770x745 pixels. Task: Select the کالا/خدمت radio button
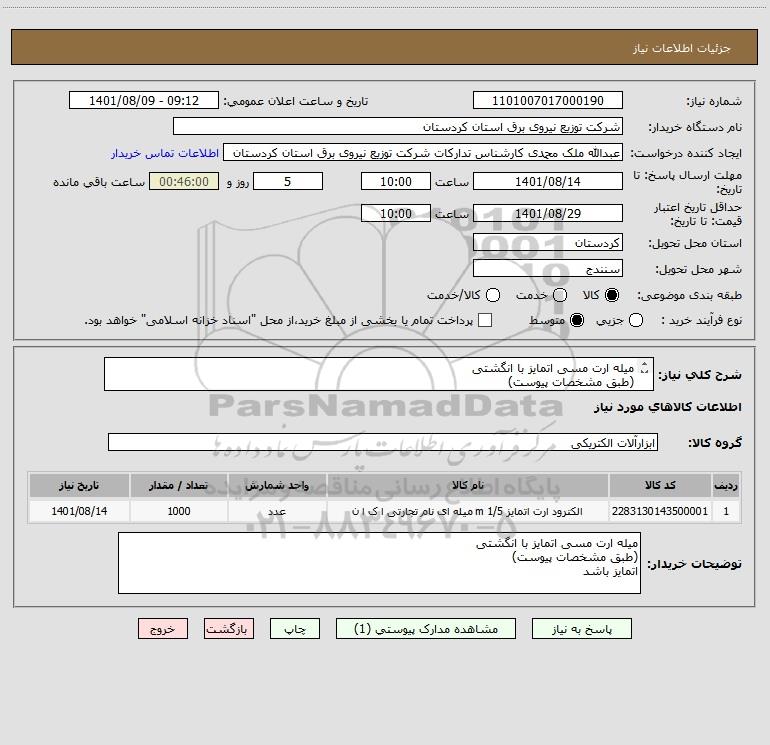[x=493, y=295]
